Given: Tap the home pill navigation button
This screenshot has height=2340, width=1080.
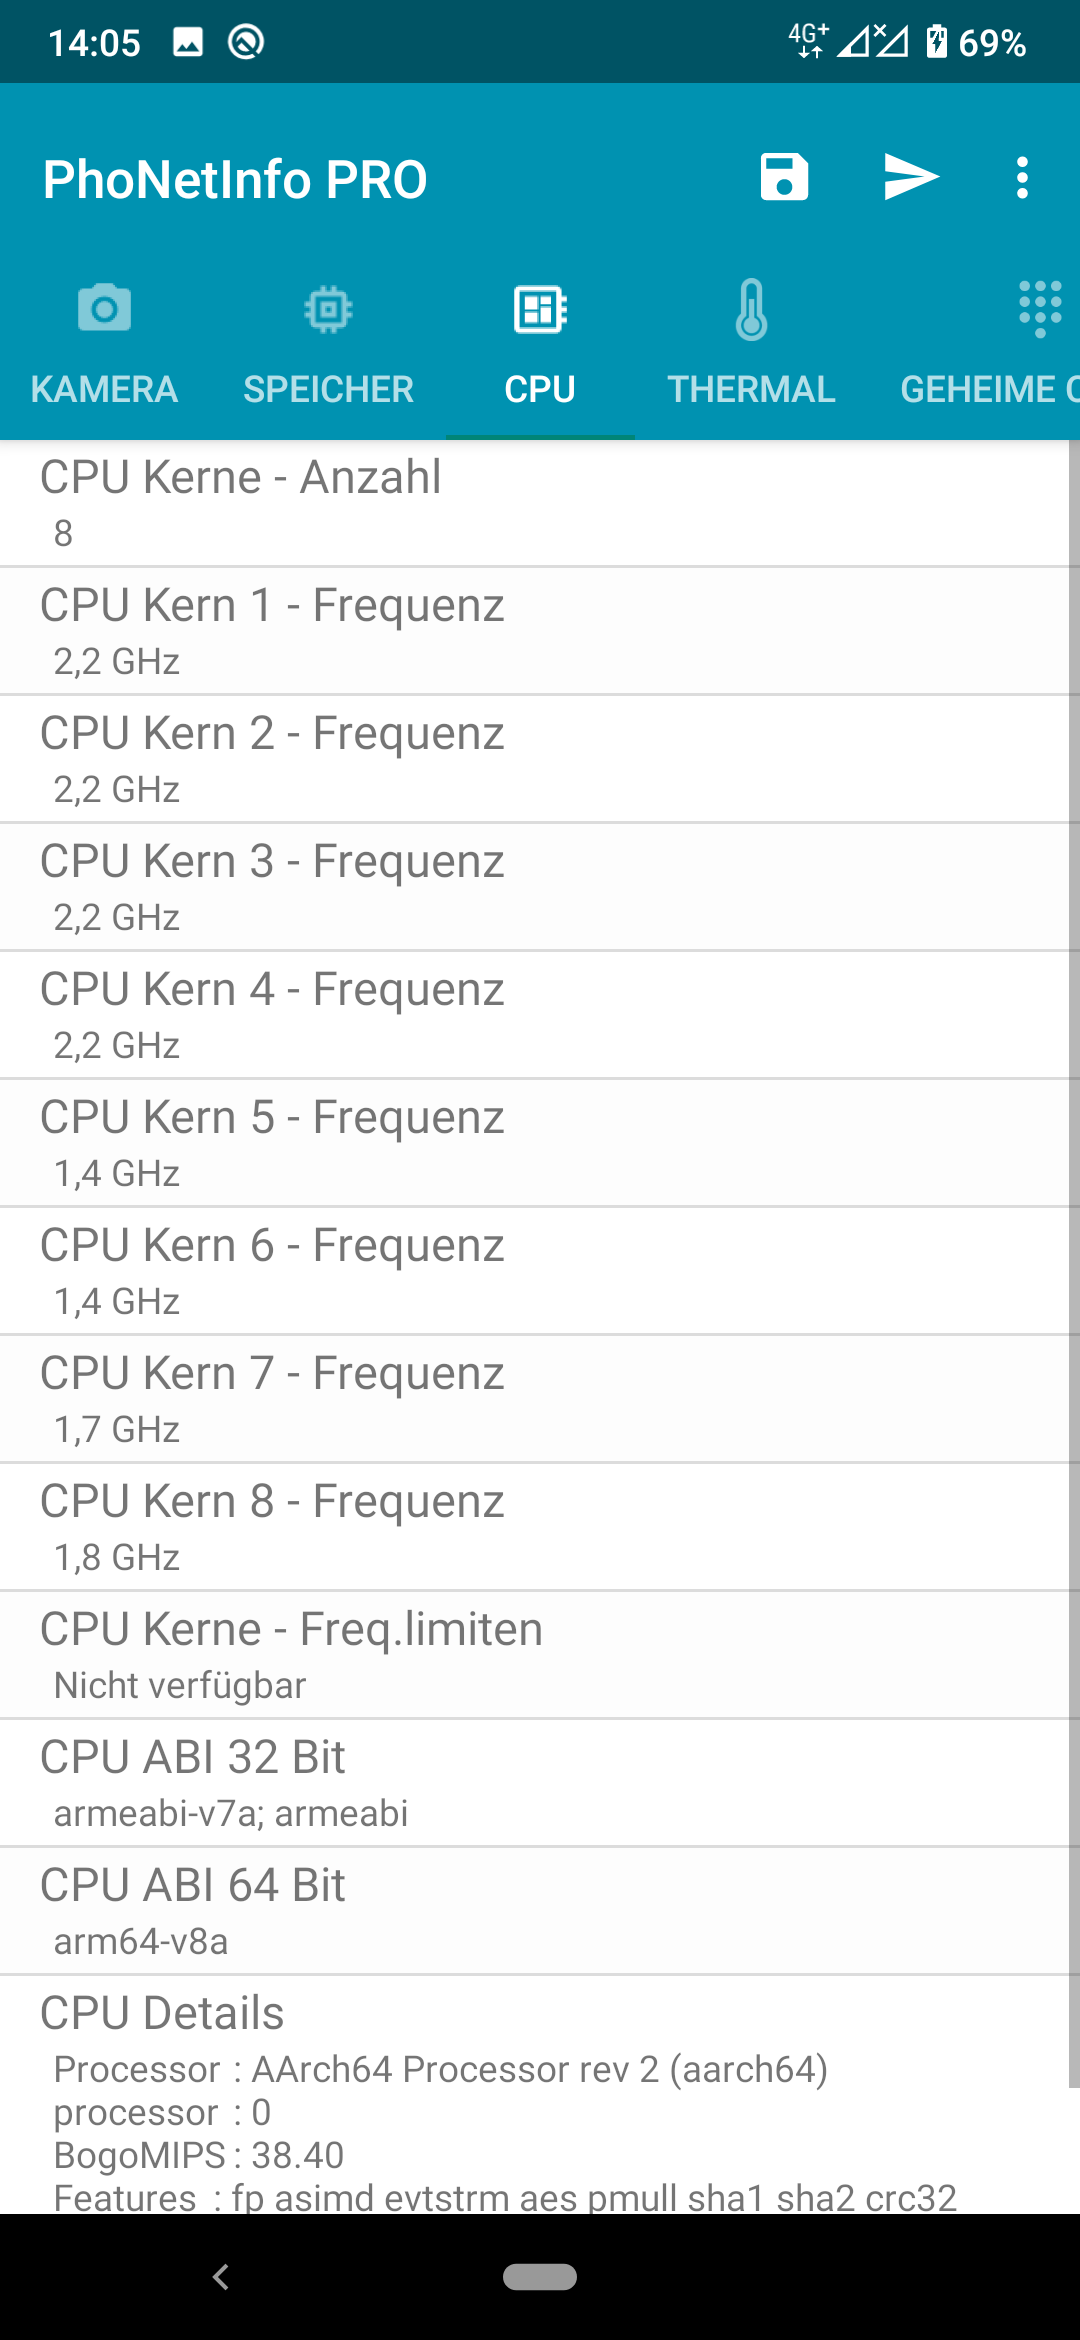Looking at the screenshot, I should click(540, 2277).
